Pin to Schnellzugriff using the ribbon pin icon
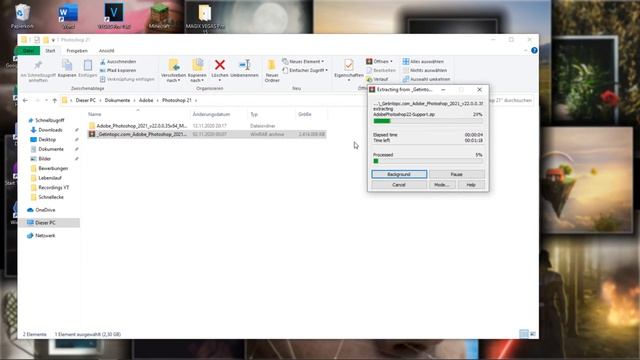Screen dimensions: 640x360 [x=38, y=65]
